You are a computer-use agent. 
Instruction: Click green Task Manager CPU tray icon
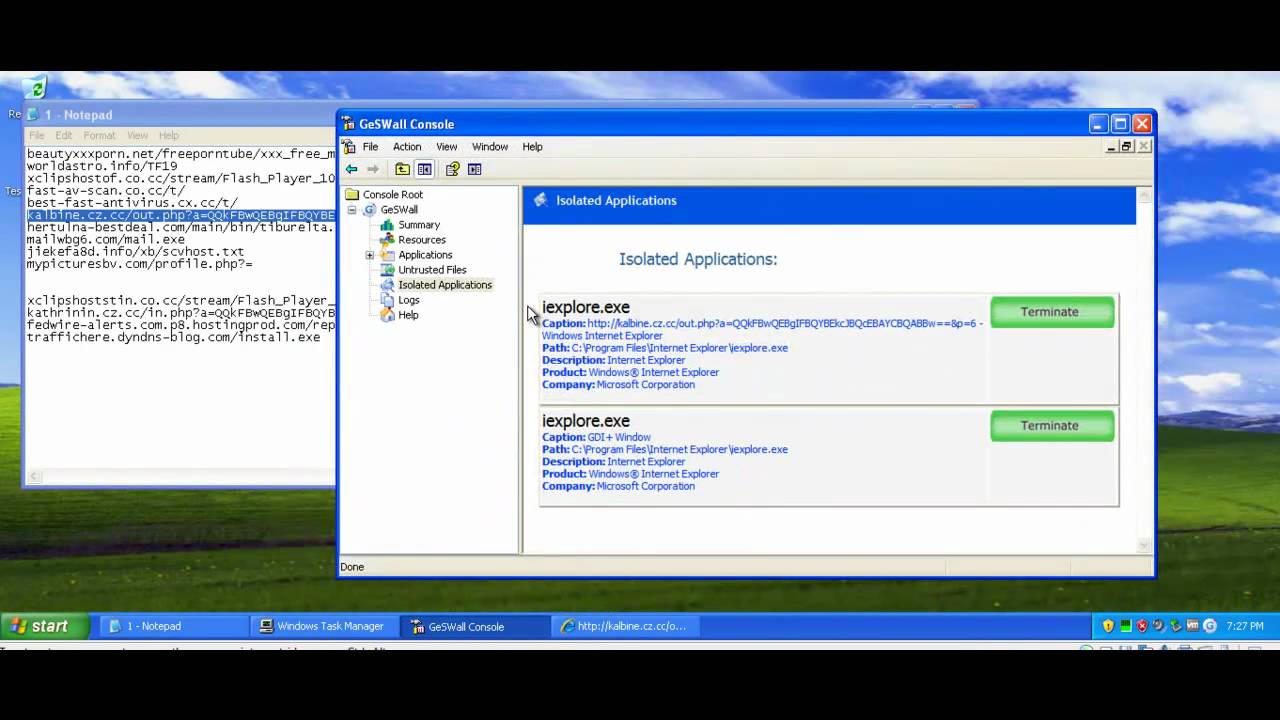click(x=1125, y=626)
